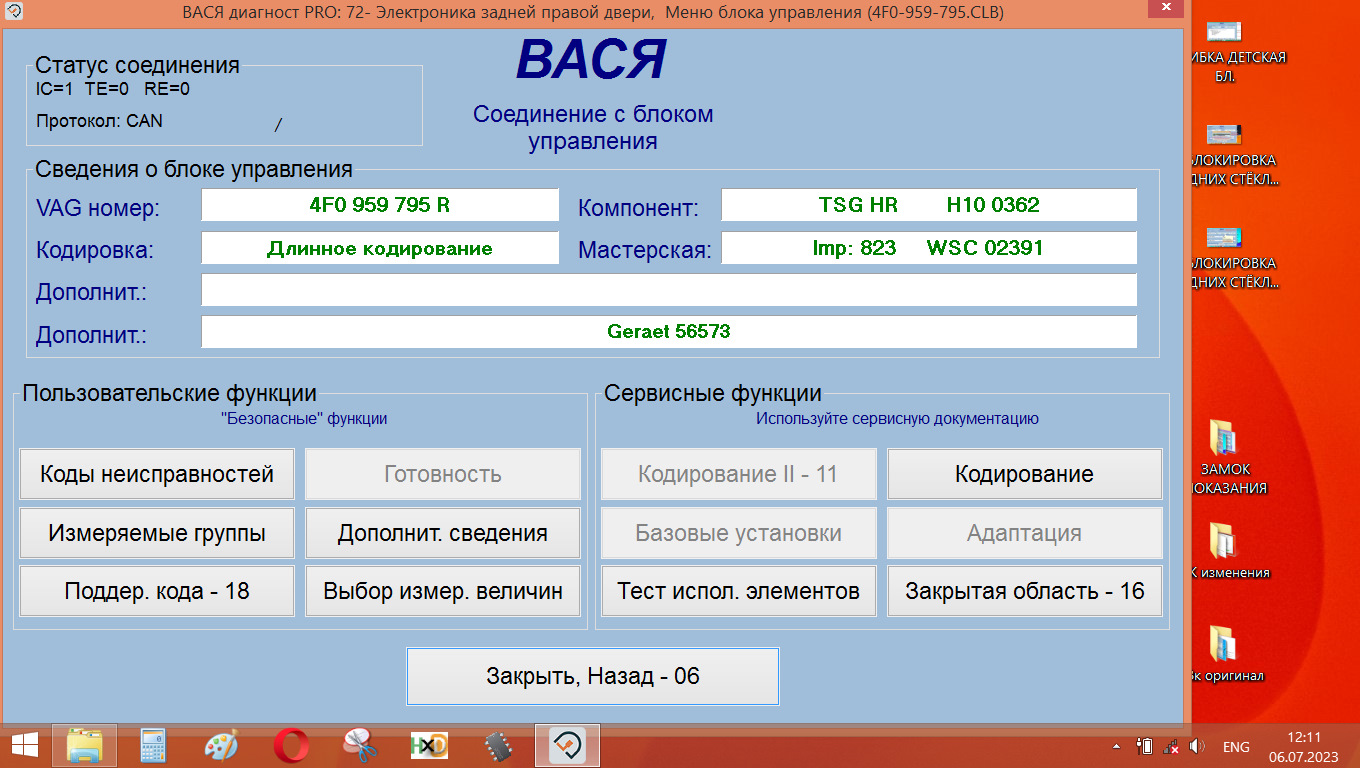1360x768 pixels.
Task: Click the ВАСЯ app icon in title bar
Action: [14, 12]
